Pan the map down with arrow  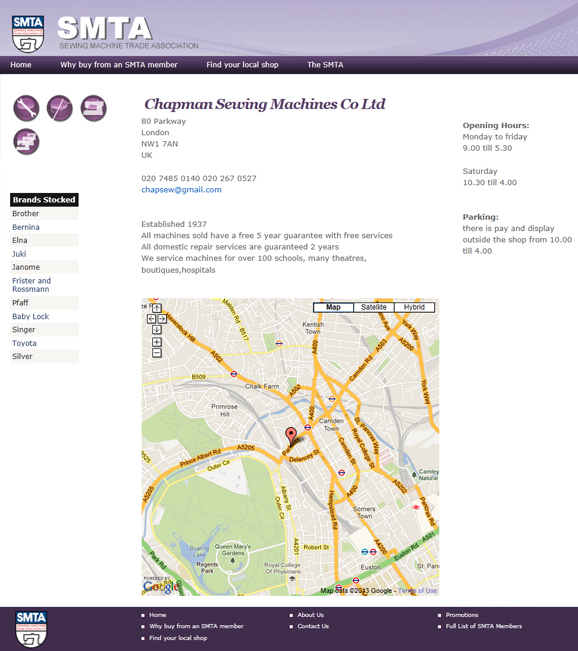pyautogui.click(x=157, y=330)
